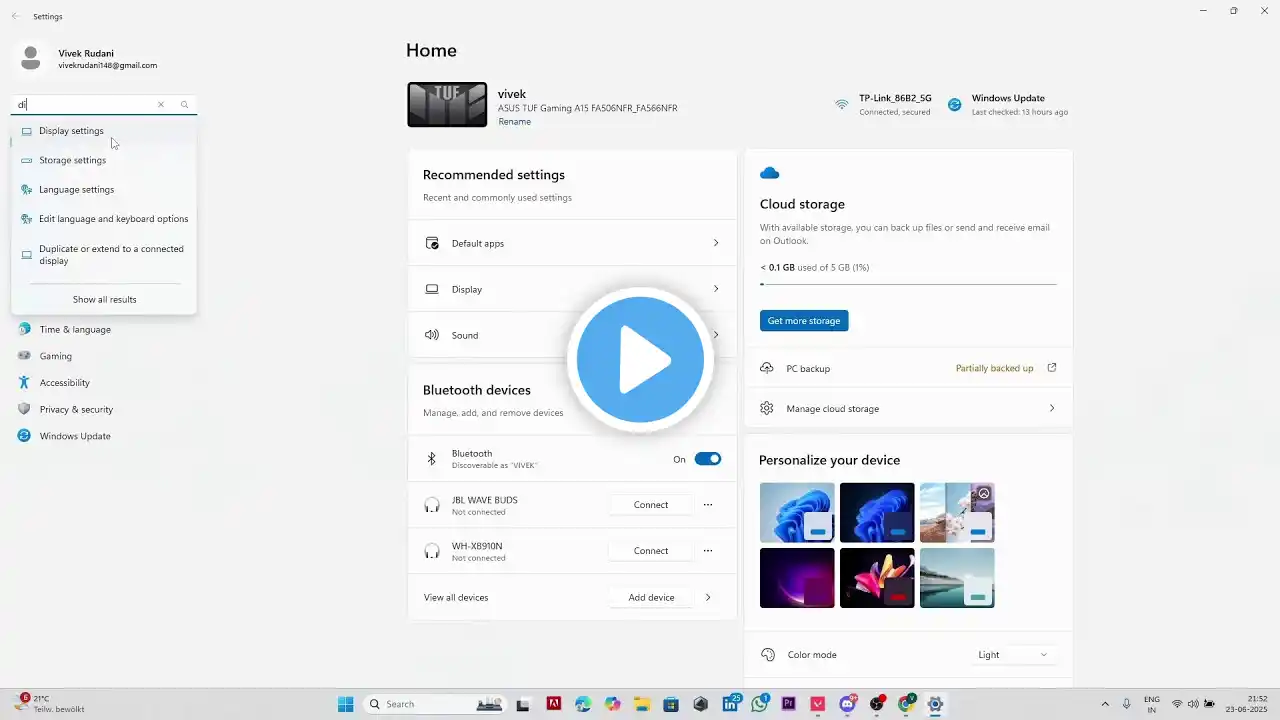Open Microsoft Edge from taskbar
This screenshot has height=720, width=1280.
tap(583, 704)
